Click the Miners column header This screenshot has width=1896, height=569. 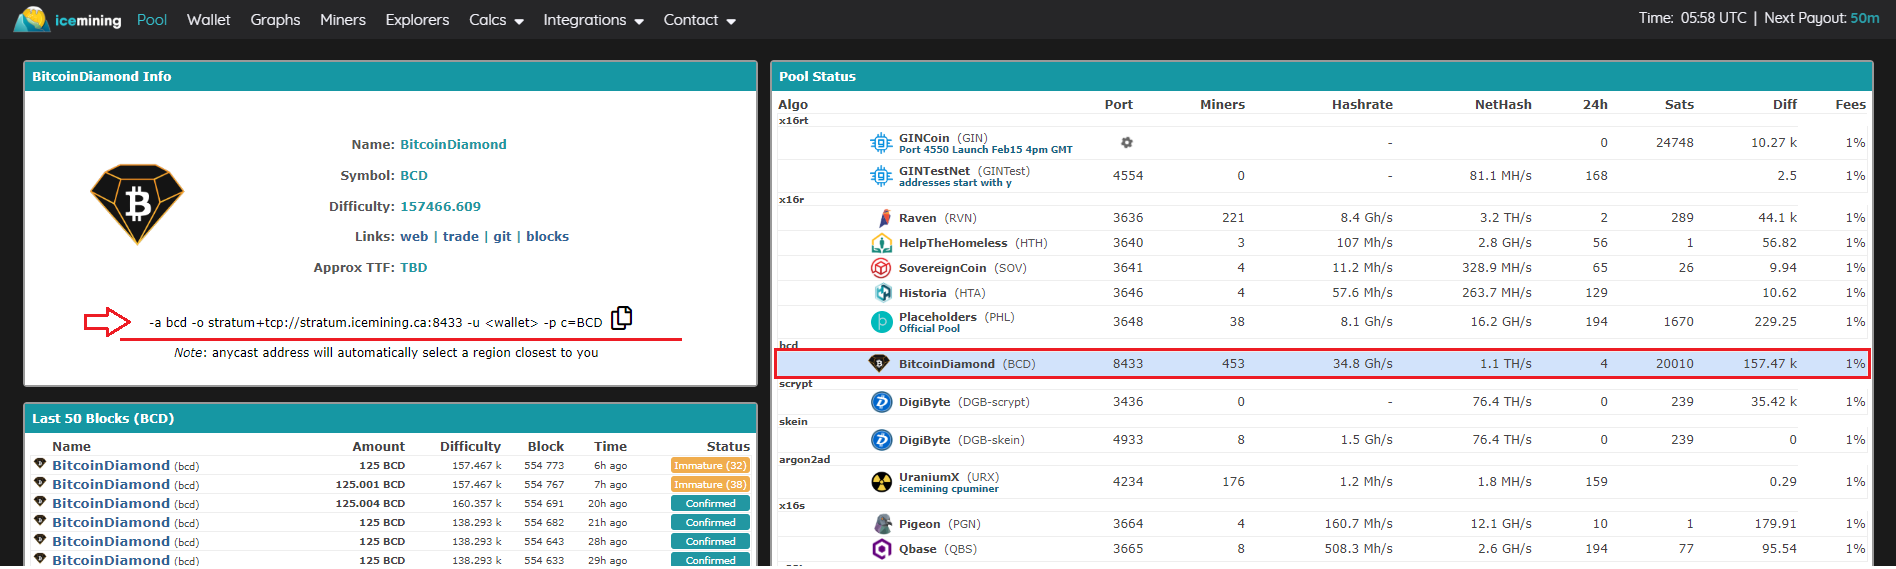(x=1222, y=104)
